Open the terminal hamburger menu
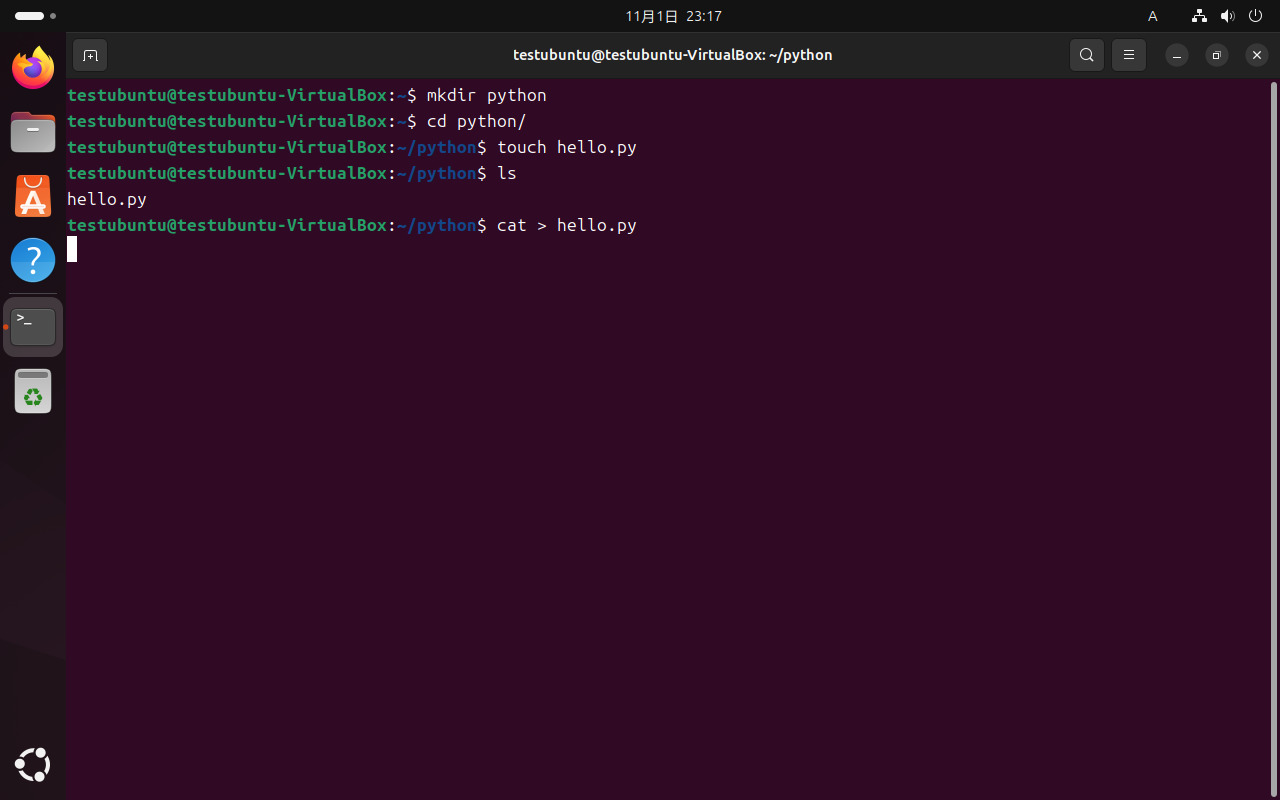Viewport: 1280px width, 800px height. coord(1129,55)
